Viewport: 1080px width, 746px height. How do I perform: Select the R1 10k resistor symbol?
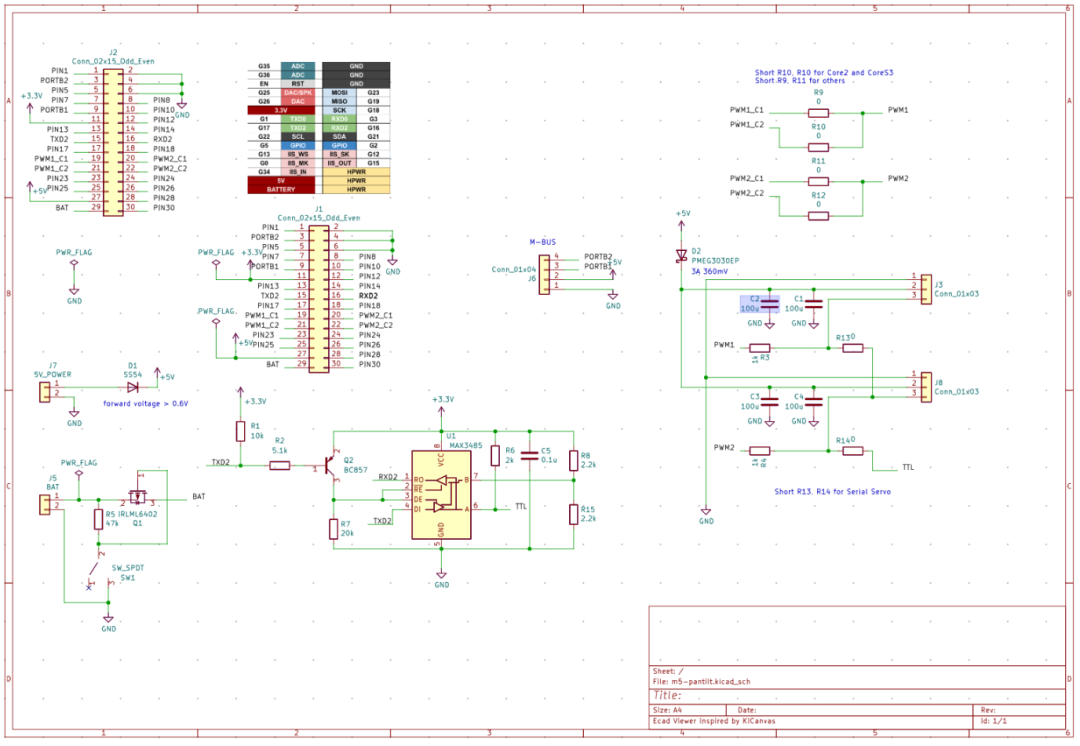240,431
